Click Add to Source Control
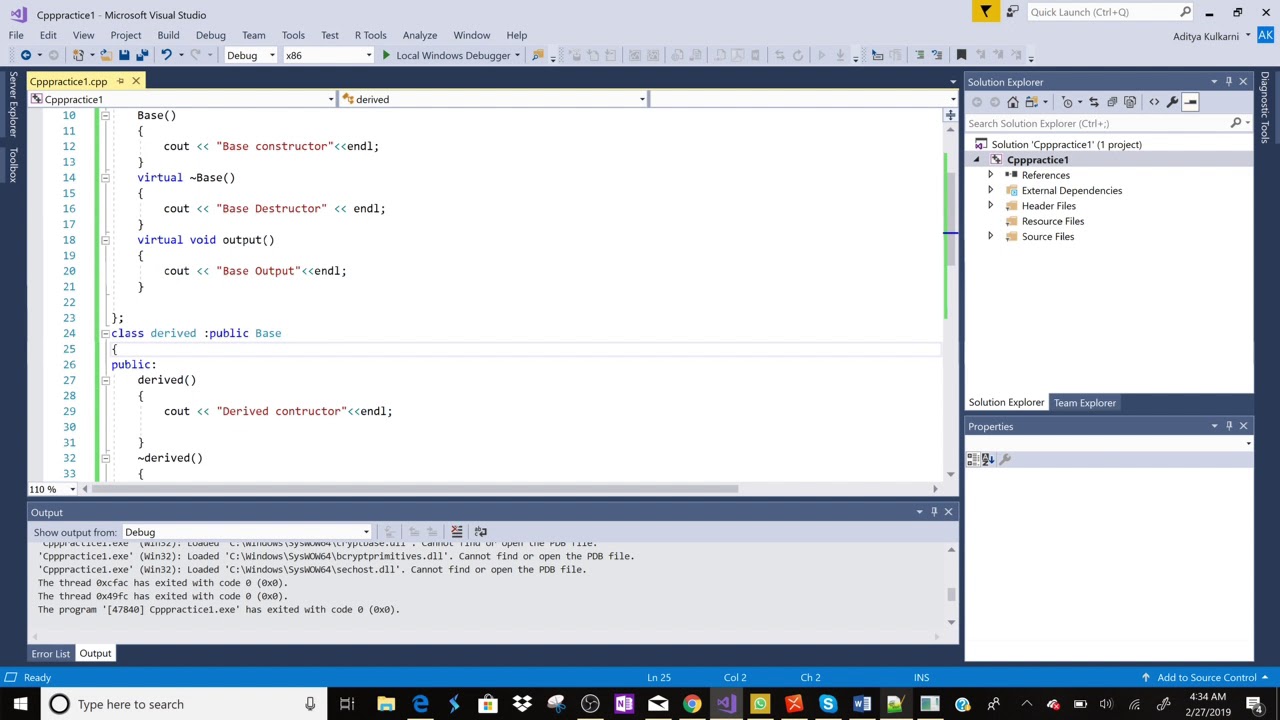Screen dimensions: 1280x720 coord(1206,678)
